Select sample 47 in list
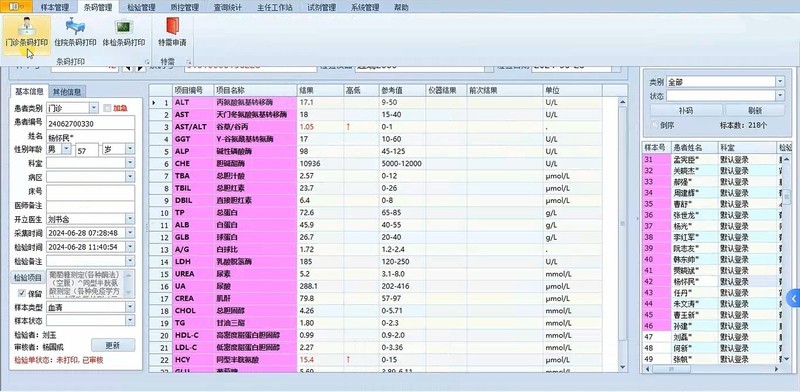 pos(712,336)
